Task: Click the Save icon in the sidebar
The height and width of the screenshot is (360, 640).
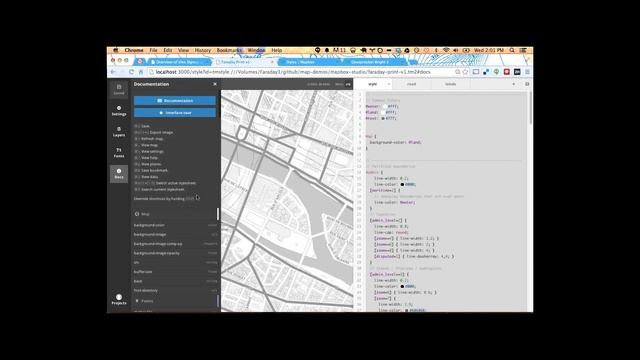Action: 119,89
